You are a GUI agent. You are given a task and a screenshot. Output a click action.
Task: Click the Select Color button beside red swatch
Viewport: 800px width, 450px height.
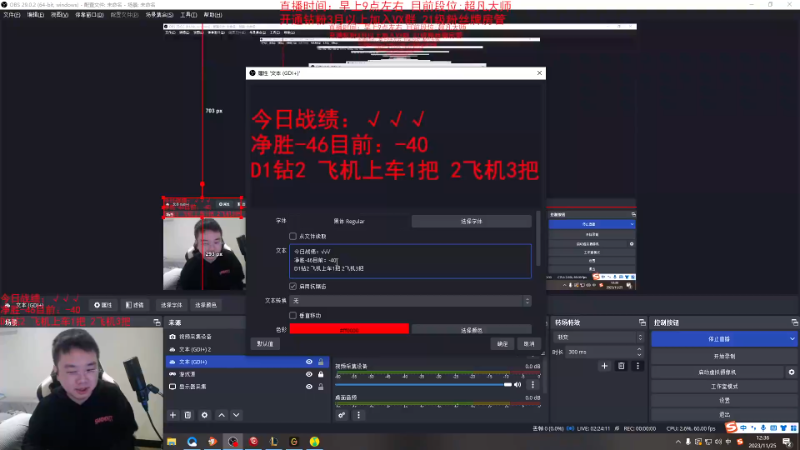pyautogui.click(x=471, y=330)
